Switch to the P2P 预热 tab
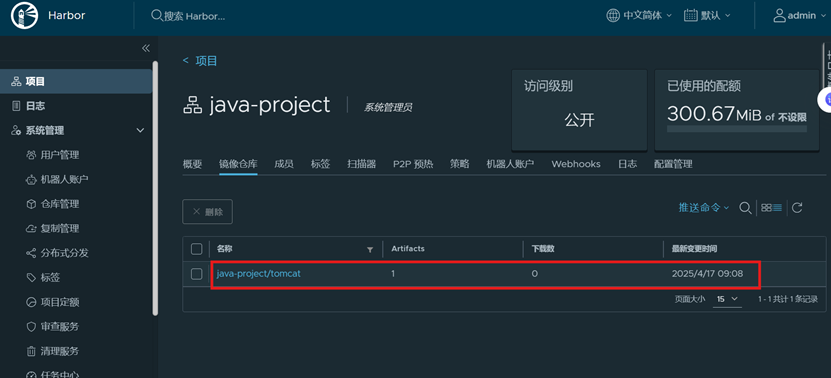This screenshot has width=831, height=378. 413,164
